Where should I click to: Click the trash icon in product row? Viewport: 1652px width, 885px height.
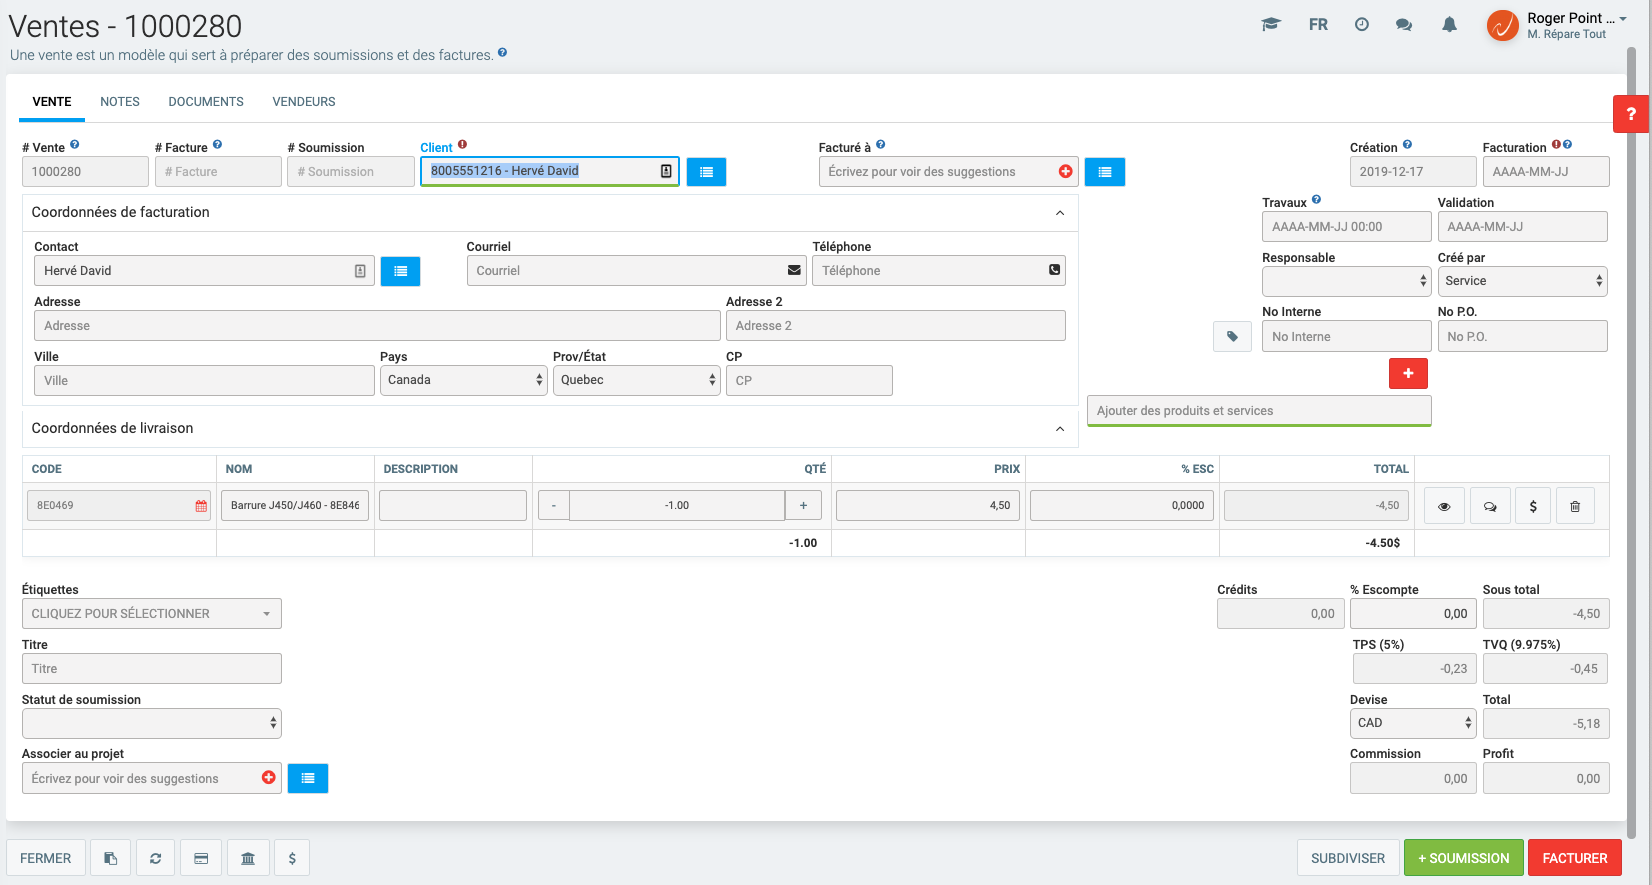click(x=1575, y=506)
